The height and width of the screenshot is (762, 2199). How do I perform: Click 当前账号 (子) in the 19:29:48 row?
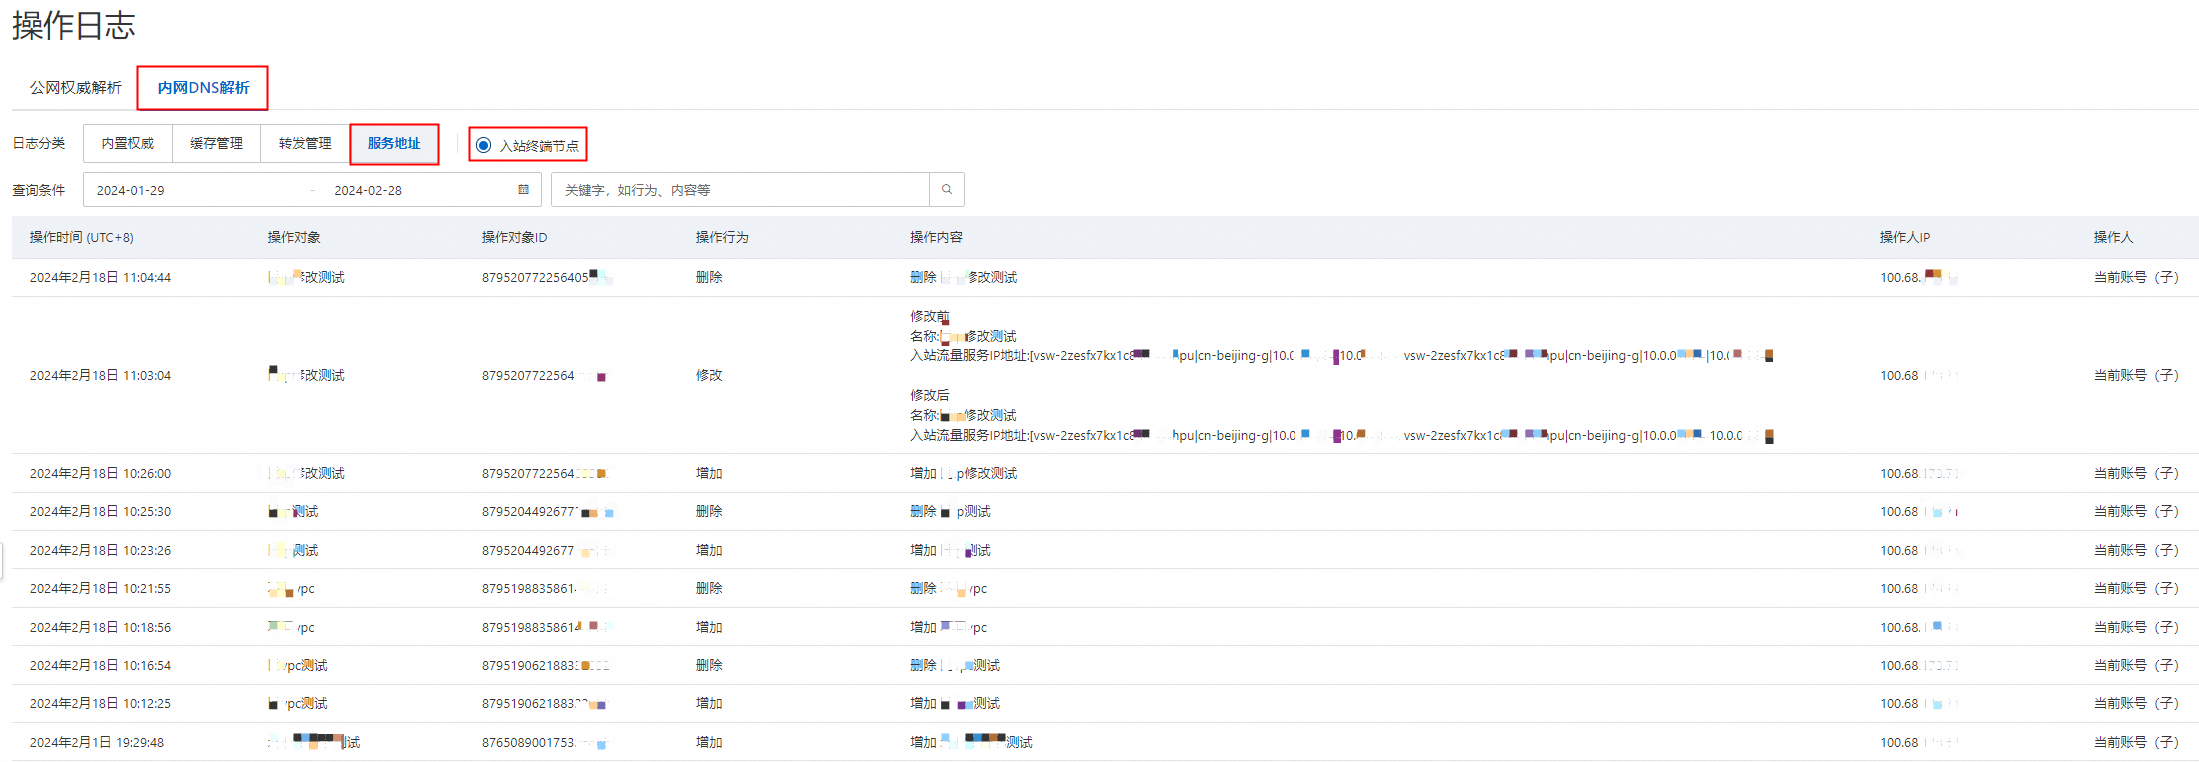pyautogui.click(x=2136, y=742)
